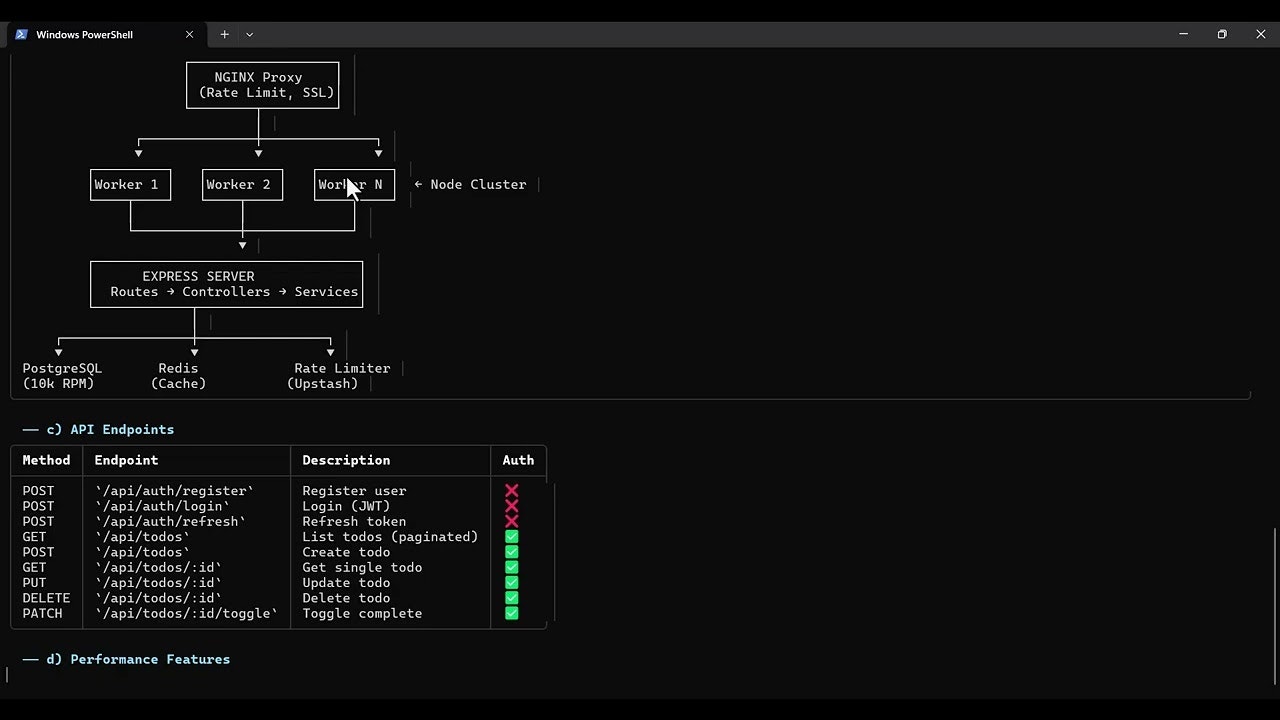Click the "List todos (paginated)" description
The height and width of the screenshot is (720, 1280).
click(390, 537)
